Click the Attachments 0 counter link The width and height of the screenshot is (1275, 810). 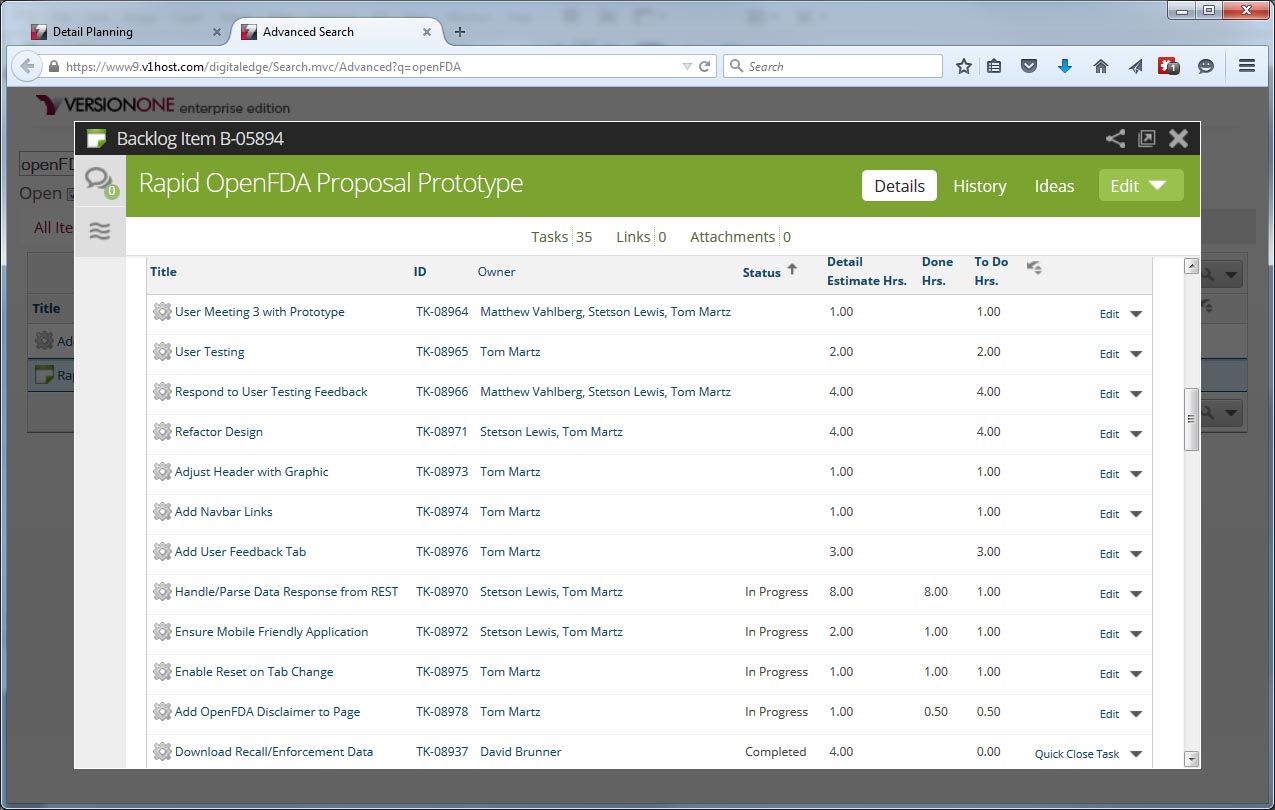click(x=740, y=237)
